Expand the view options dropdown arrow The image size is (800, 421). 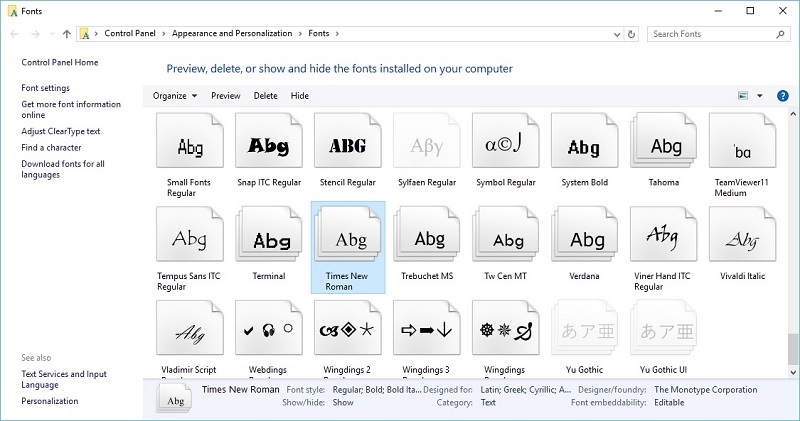point(760,96)
